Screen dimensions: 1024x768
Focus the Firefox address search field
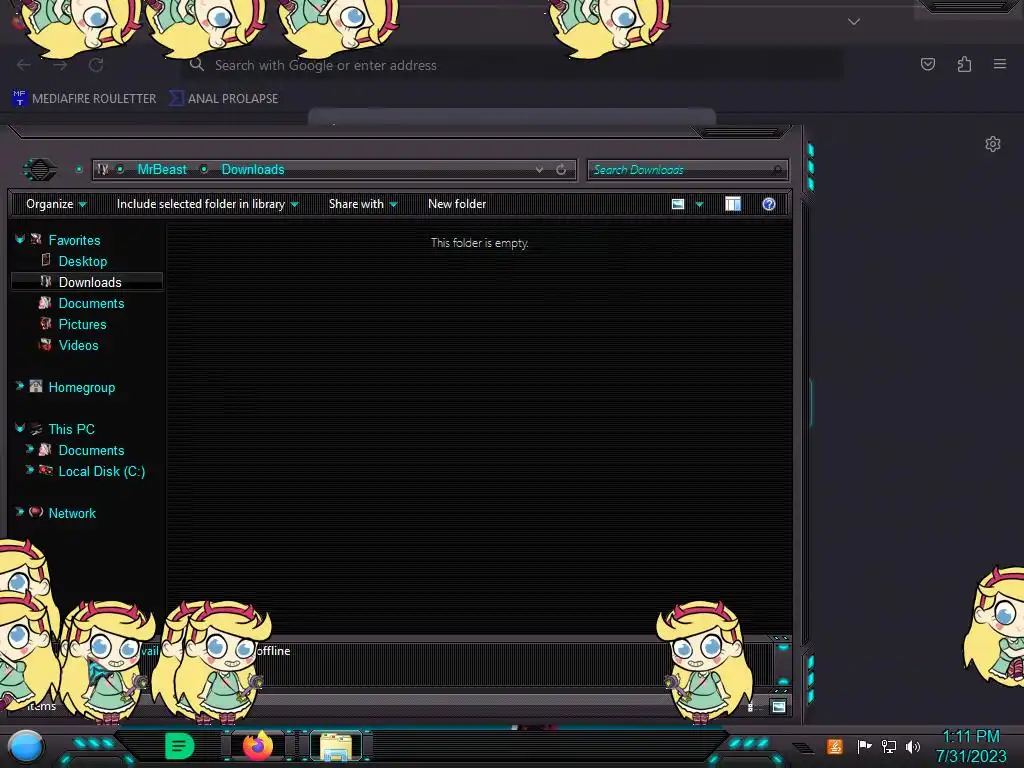[x=511, y=65]
